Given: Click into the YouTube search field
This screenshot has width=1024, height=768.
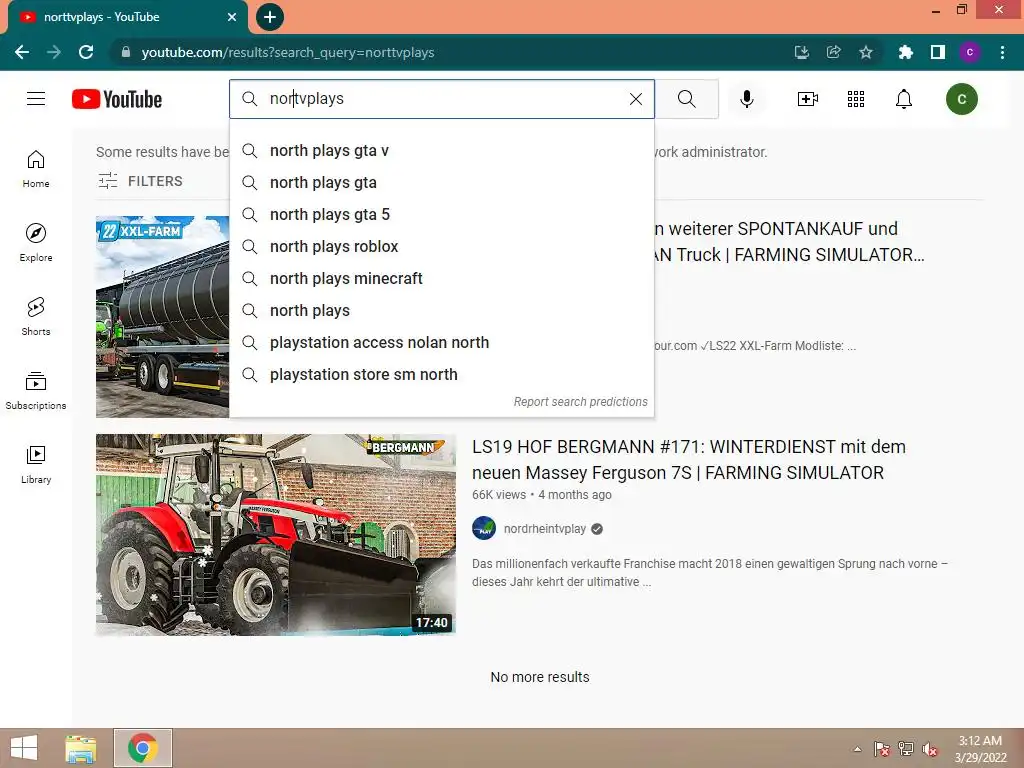Looking at the screenshot, I should tap(441, 99).
